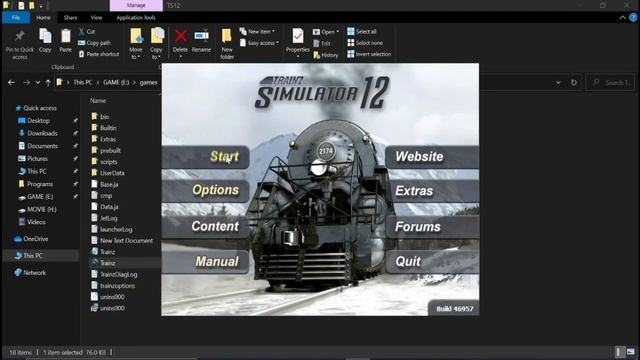Click the Open dropdown in ribbon

[x=326, y=32]
